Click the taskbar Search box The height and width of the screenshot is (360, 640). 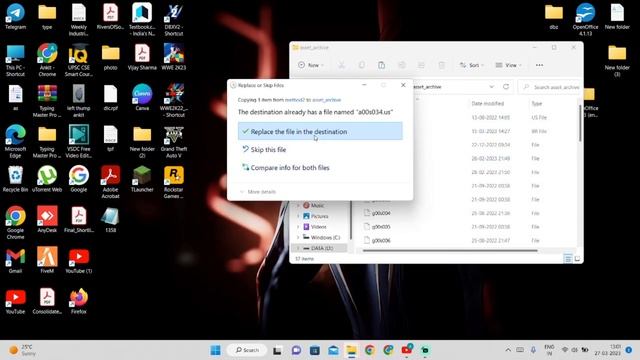click(x=248, y=350)
